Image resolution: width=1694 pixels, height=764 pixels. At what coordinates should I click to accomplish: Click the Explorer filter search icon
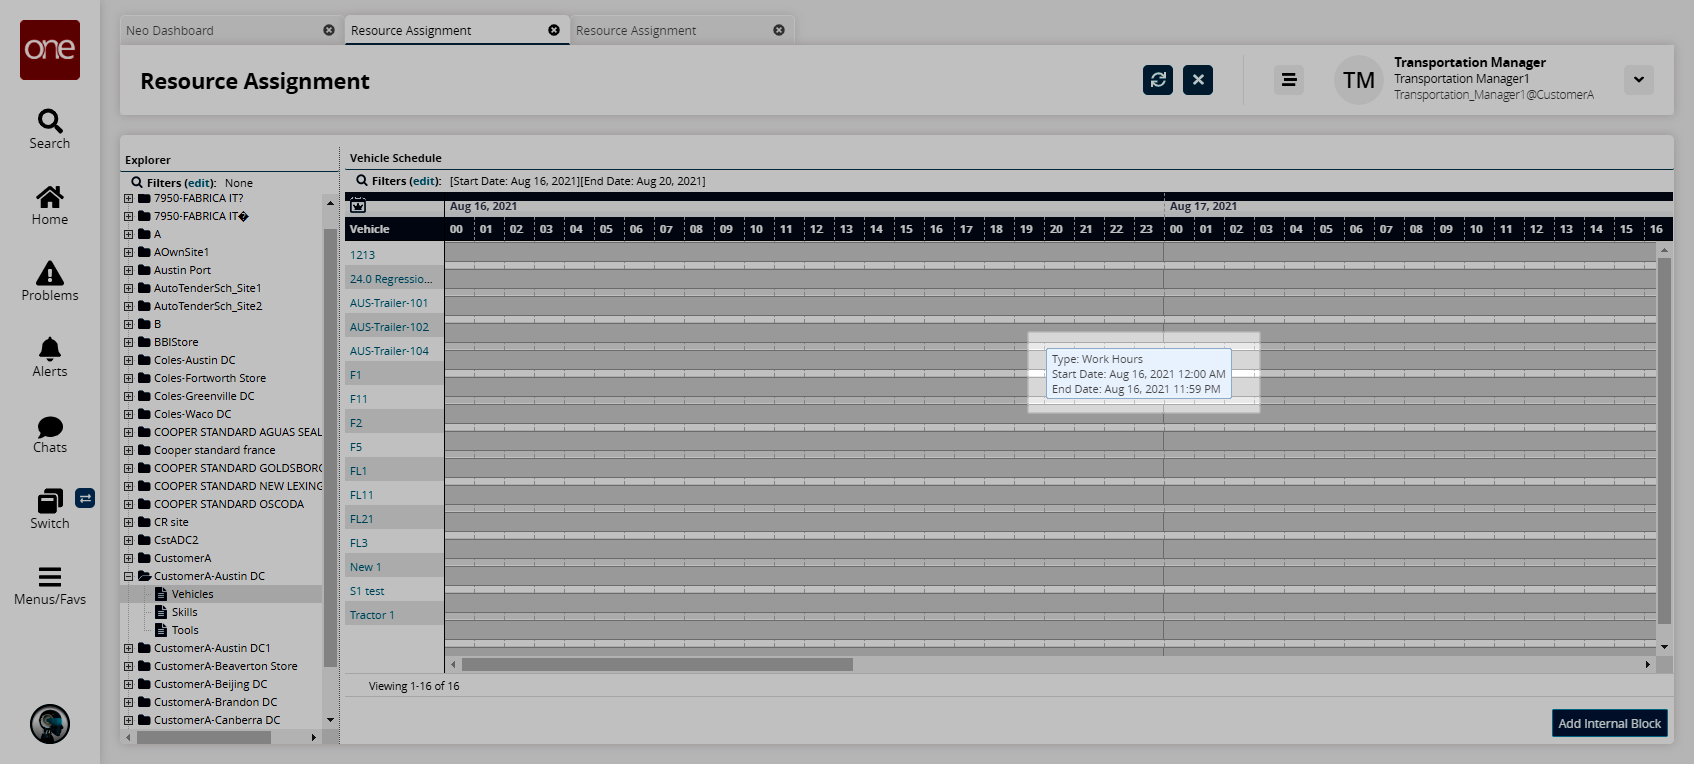point(137,182)
